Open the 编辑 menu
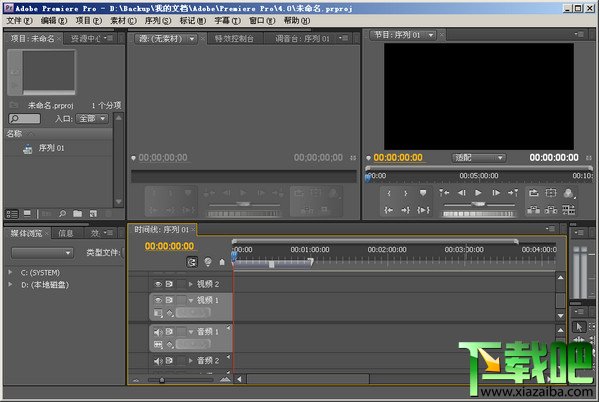 coord(54,20)
